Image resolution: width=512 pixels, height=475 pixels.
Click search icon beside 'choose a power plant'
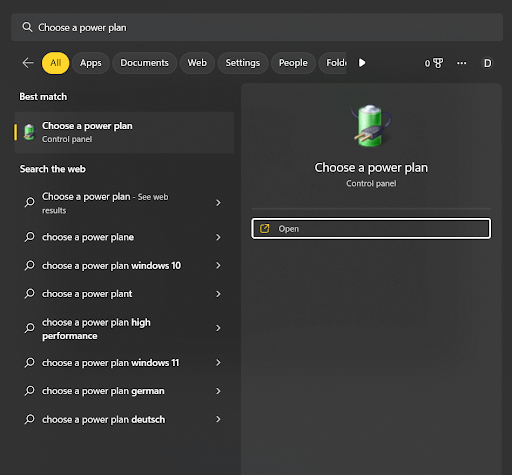click(x=30, y=294)
